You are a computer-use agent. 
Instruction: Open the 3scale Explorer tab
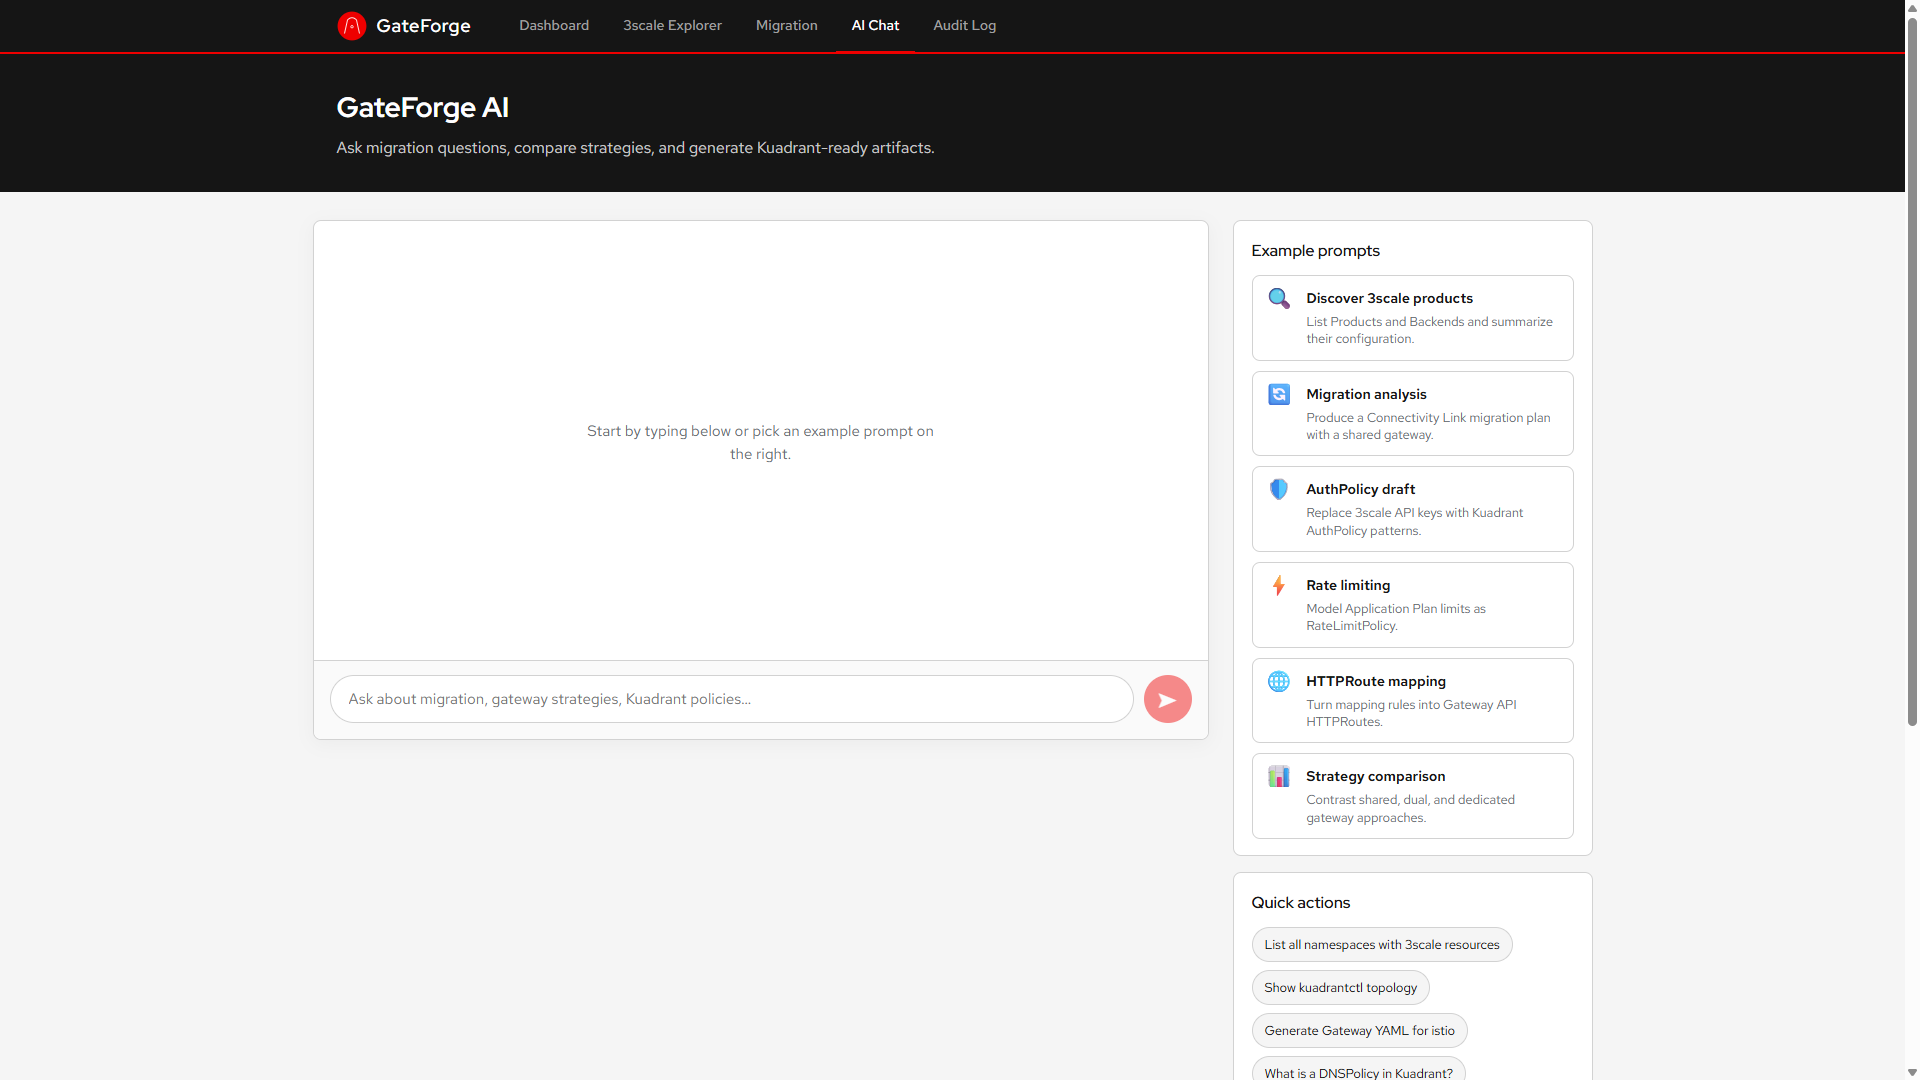pos(672,25)
